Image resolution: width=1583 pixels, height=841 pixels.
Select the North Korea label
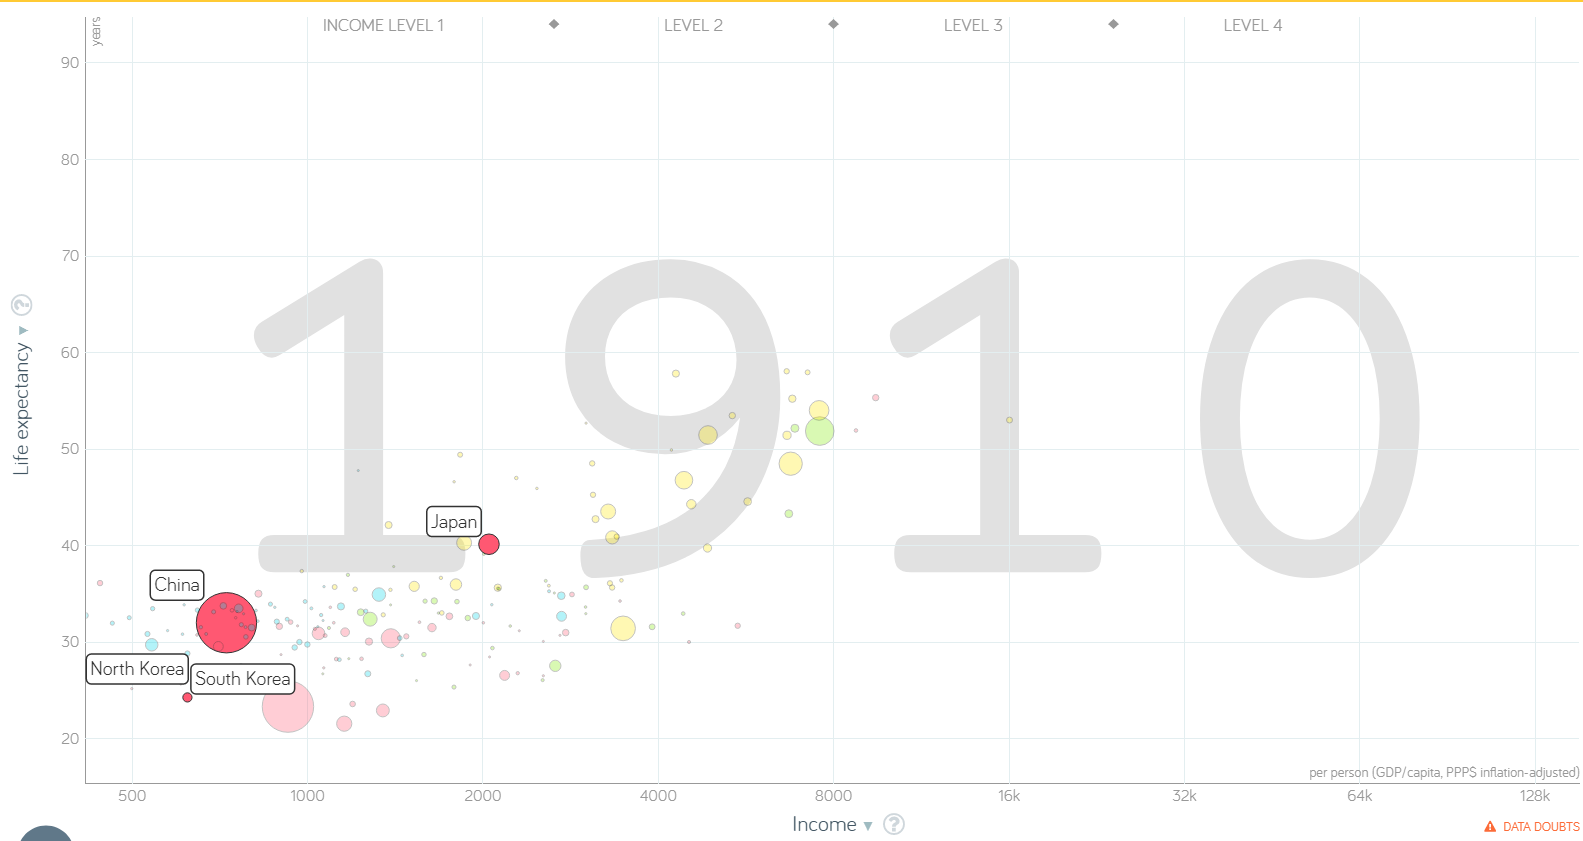point(137,669)
